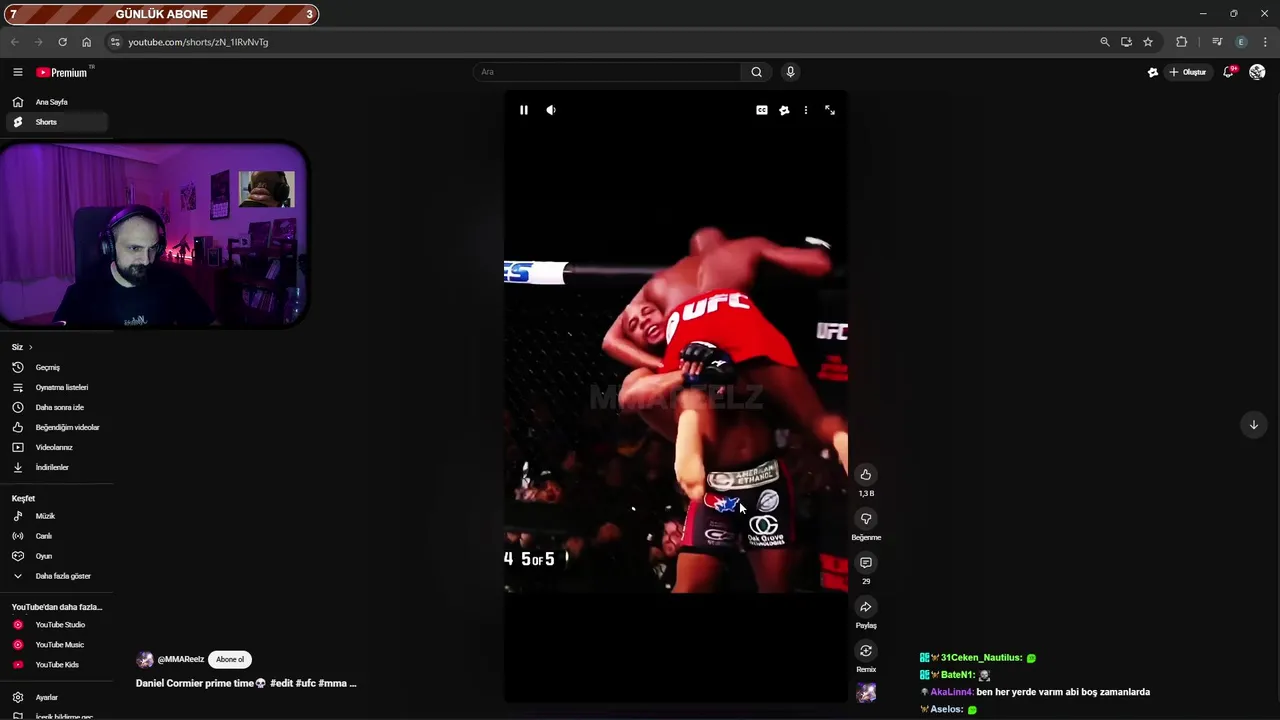The height and width of the screenshot is (720, 1280).
Task: Open Shorts player settings gear icon
Action: [784, 110]
